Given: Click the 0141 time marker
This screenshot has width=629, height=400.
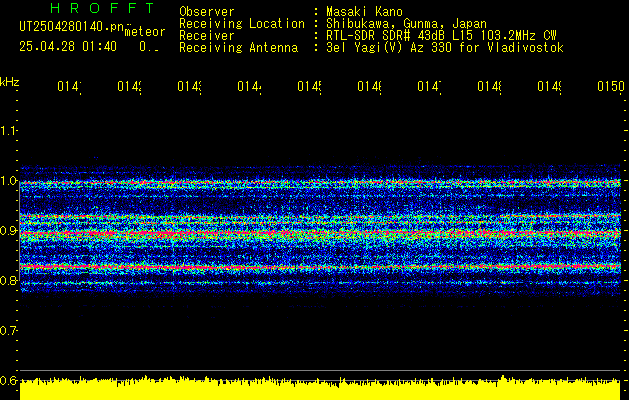Looking at the screenshot, I should (69, 86).
